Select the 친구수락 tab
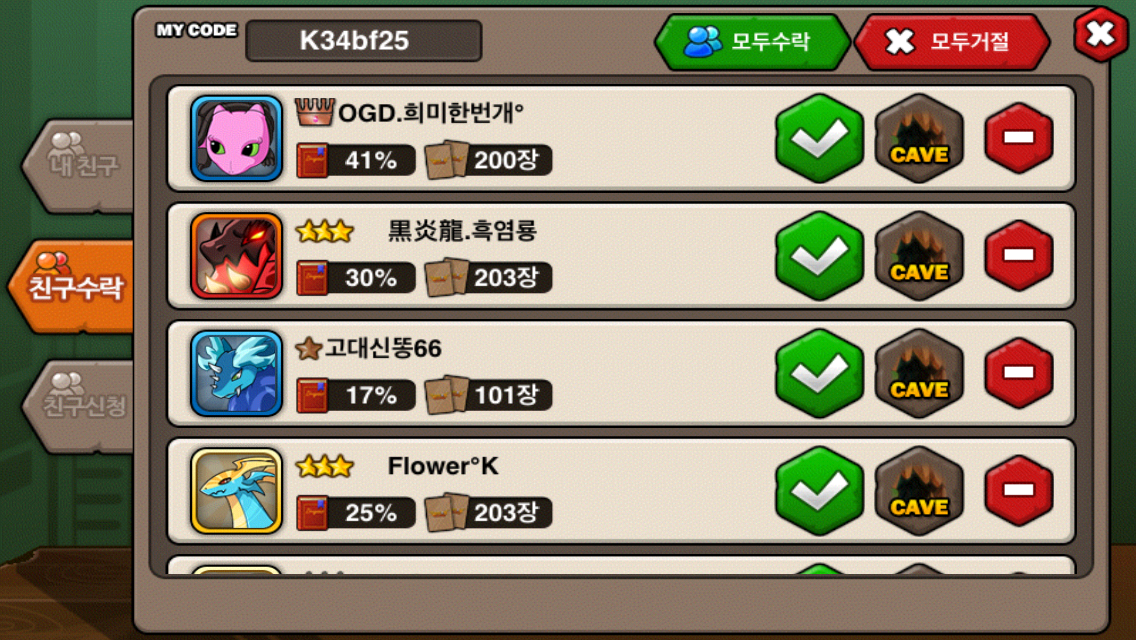The width and height of the screenshot is (1136, 640). (72, 286)
